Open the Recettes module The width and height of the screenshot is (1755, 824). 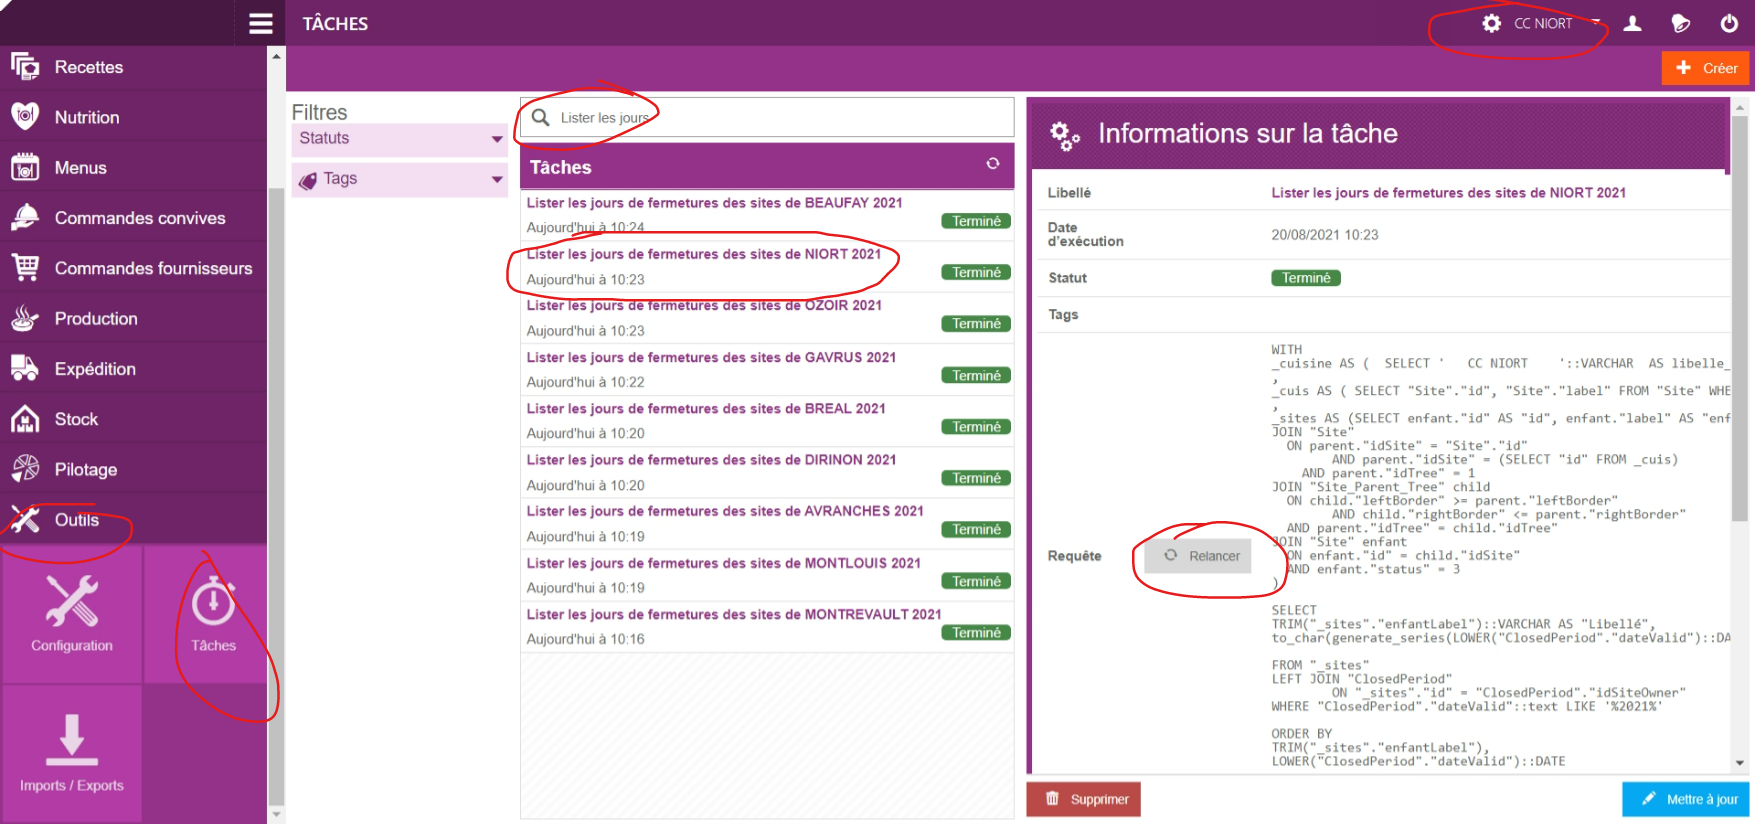[133, 67]
